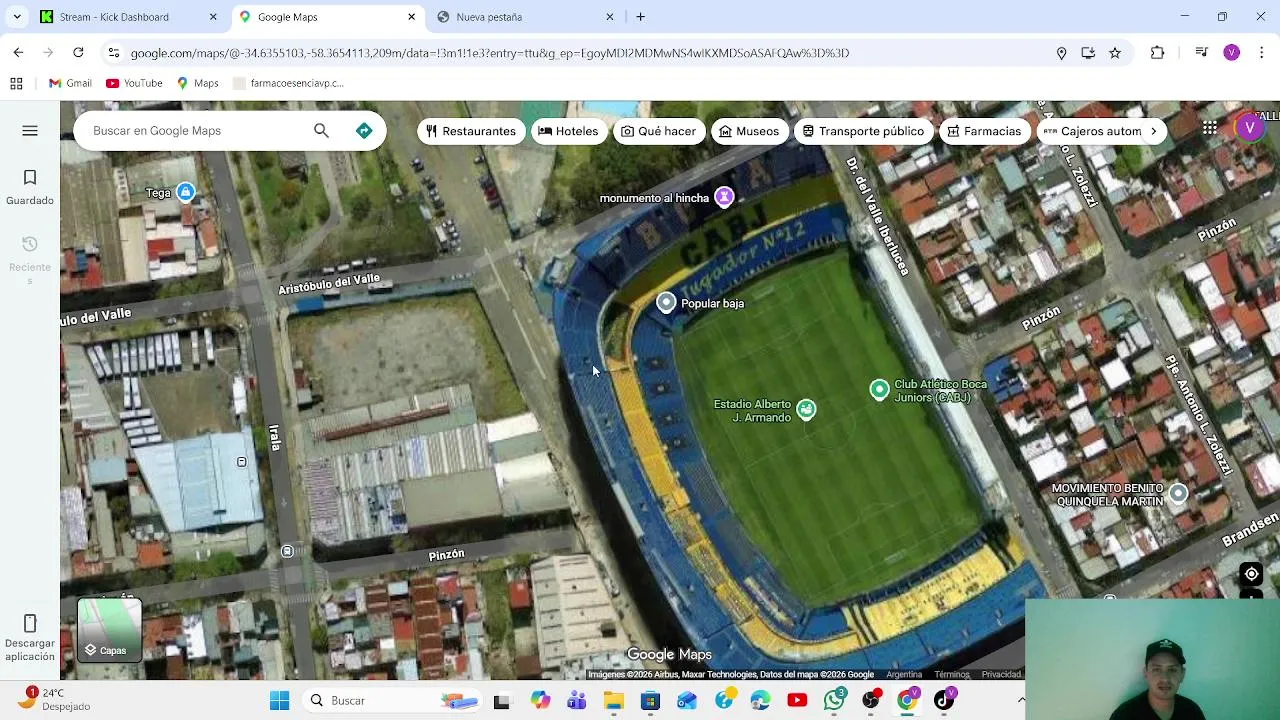Click the address bar URL
The height and width of the screenshot is (720, 1280).
point(489,53)
